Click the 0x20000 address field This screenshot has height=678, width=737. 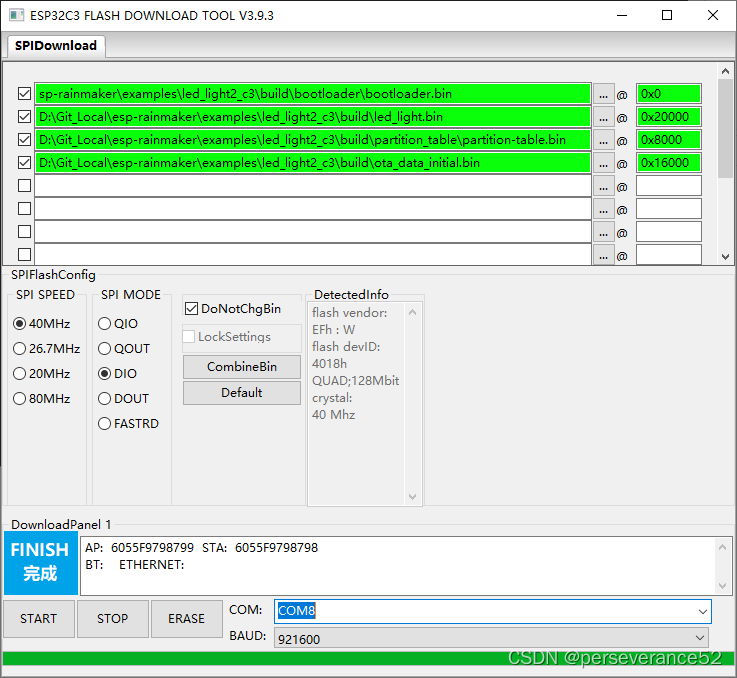668,117
